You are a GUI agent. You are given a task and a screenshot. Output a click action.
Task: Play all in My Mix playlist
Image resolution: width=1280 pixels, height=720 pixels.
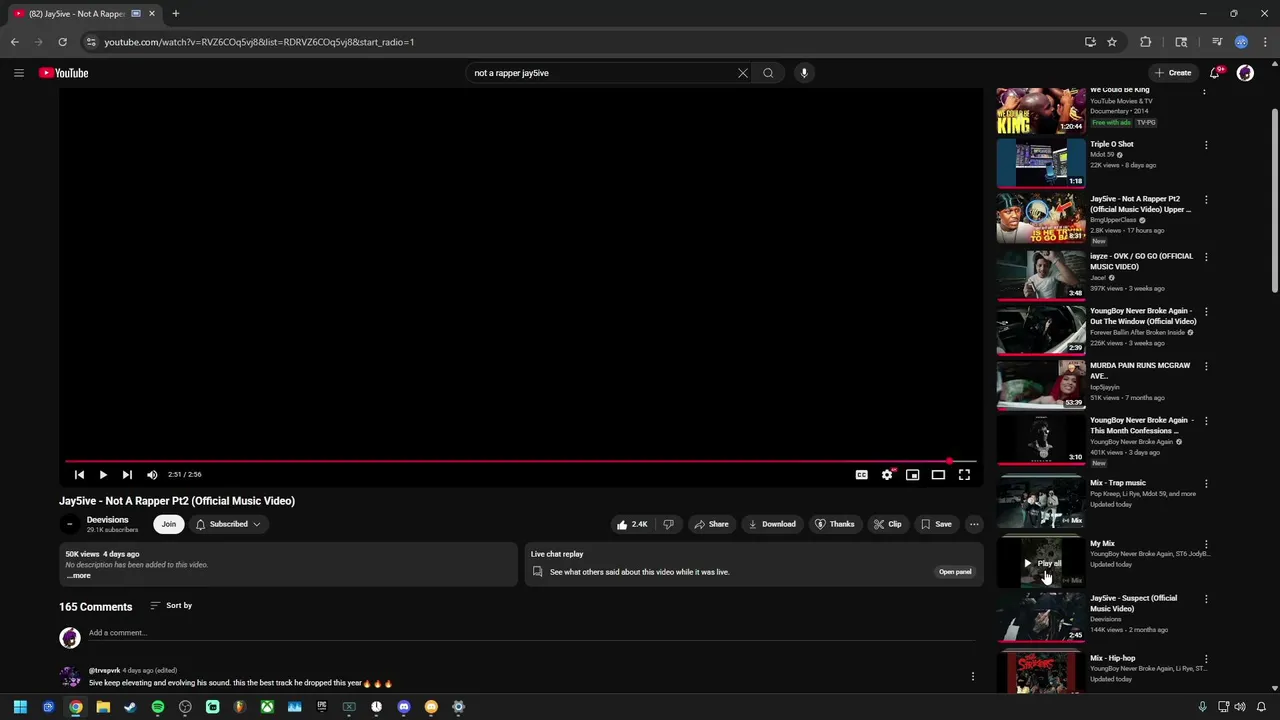click(x=1041, y=563)
